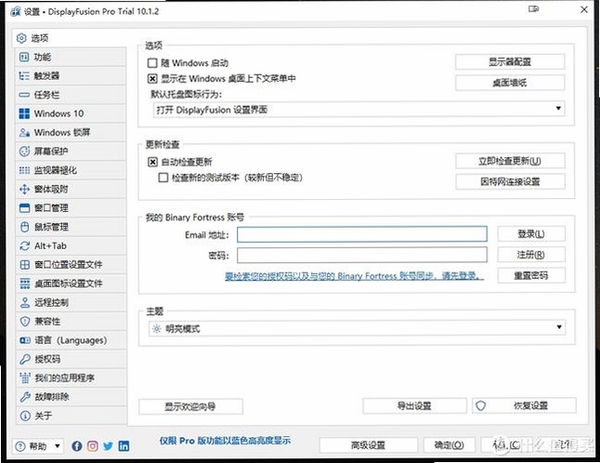The height and width of the screenshot is (463, 600).
Task: Click the license retrieval login link
Action: (x=354, y=276)
